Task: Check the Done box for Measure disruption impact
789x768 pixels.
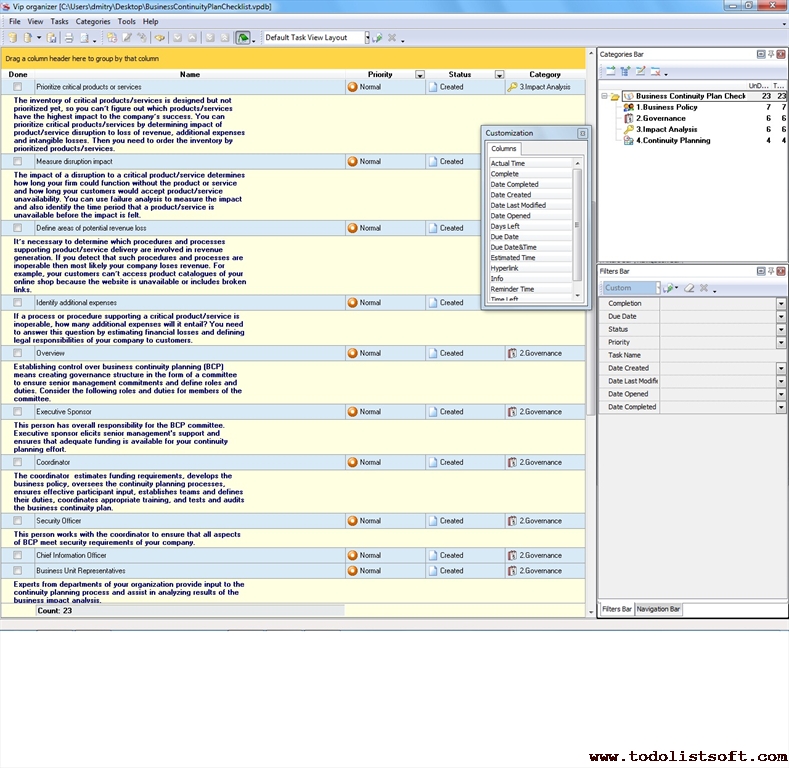Action: (x=18, y=161)
